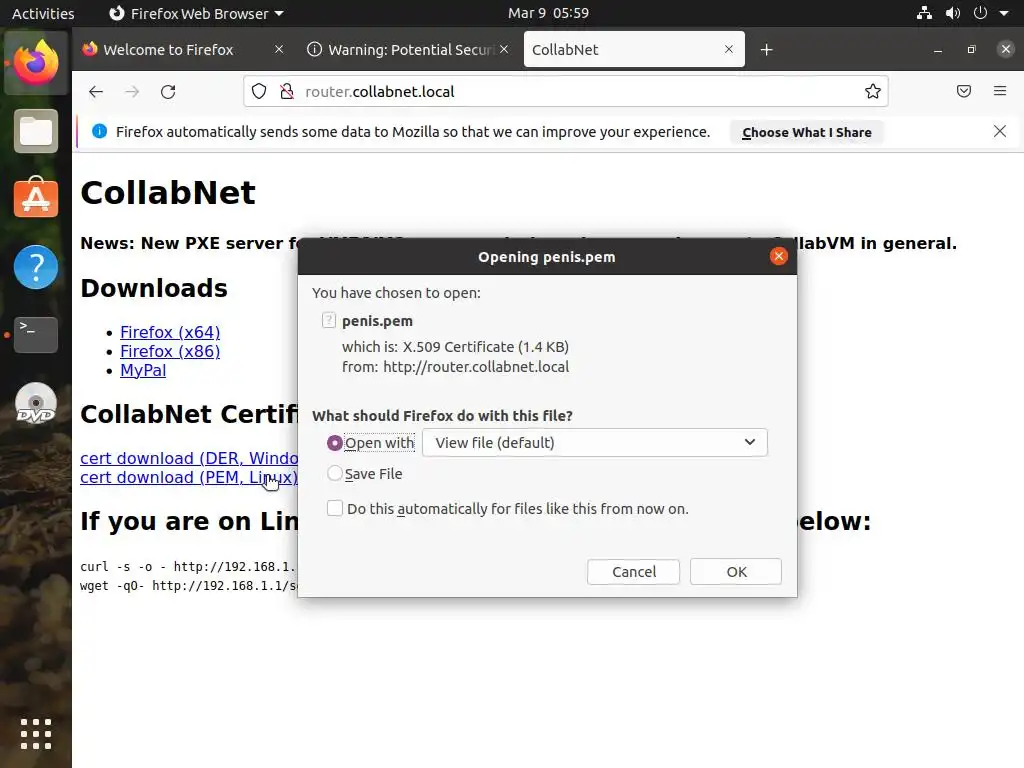Close the Opening penis.pem dialog
Screen dimensions: 1024x768
tap(778, 256)
